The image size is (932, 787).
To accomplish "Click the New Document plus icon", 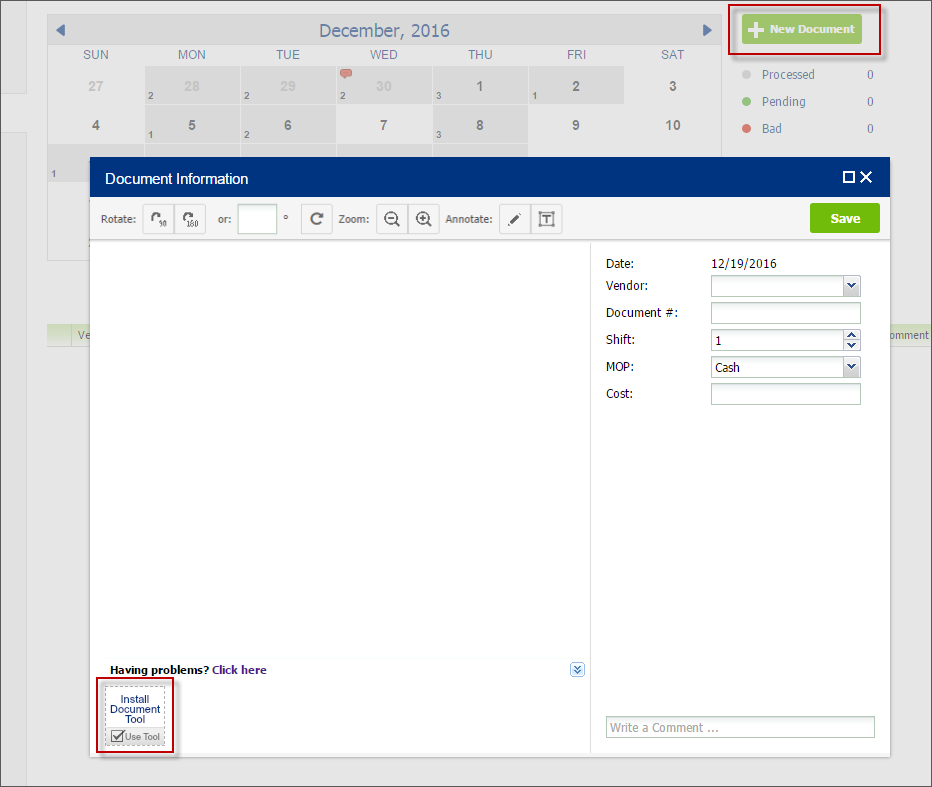I will [756, 30].
